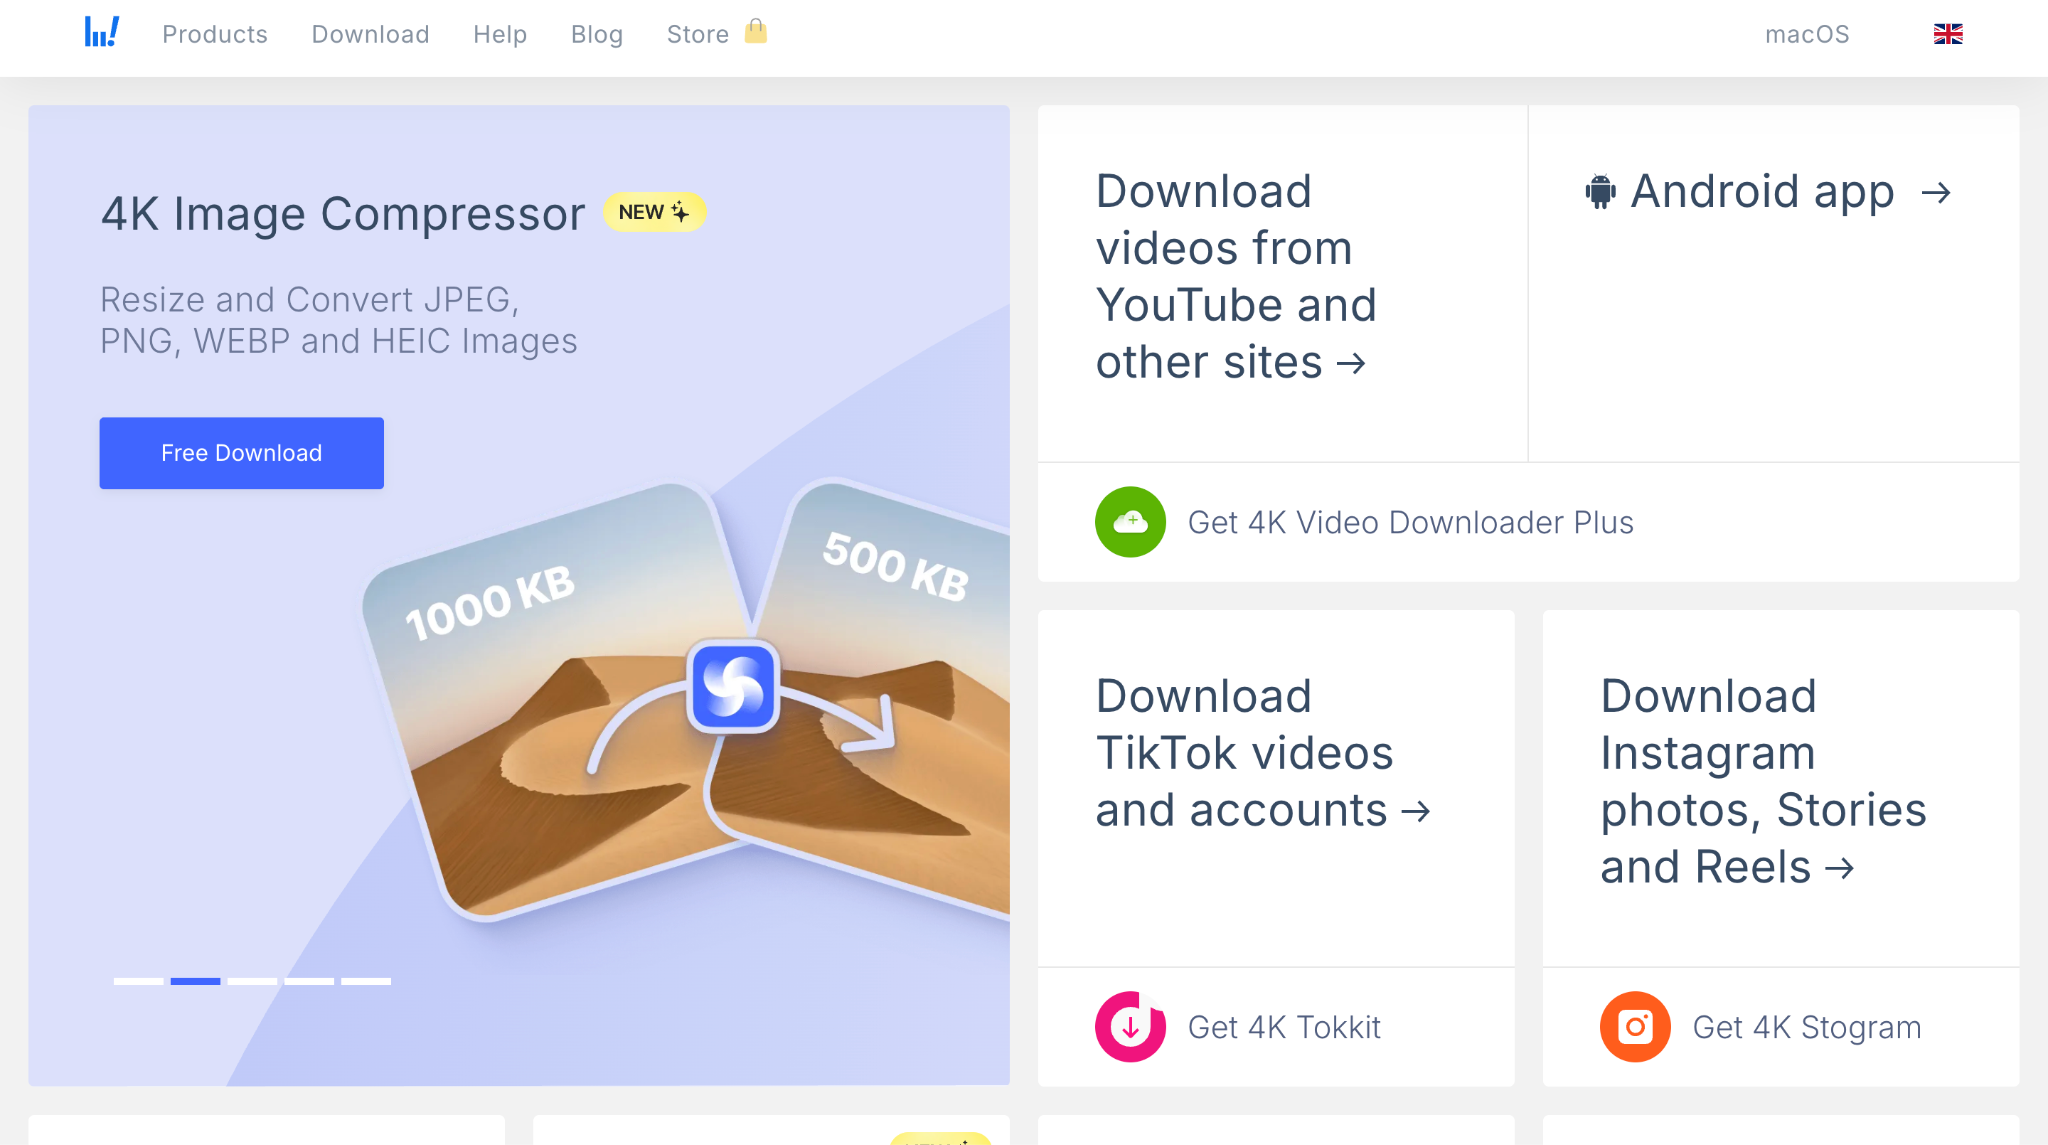
Task: Click the green cloud icon for 4K Video Downloader Plus
Action: [x=1130, y=522]
